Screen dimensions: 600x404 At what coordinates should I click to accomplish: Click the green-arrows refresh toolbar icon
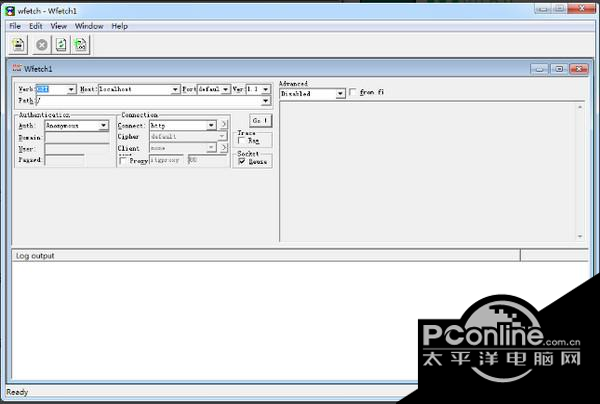[61, 45]
